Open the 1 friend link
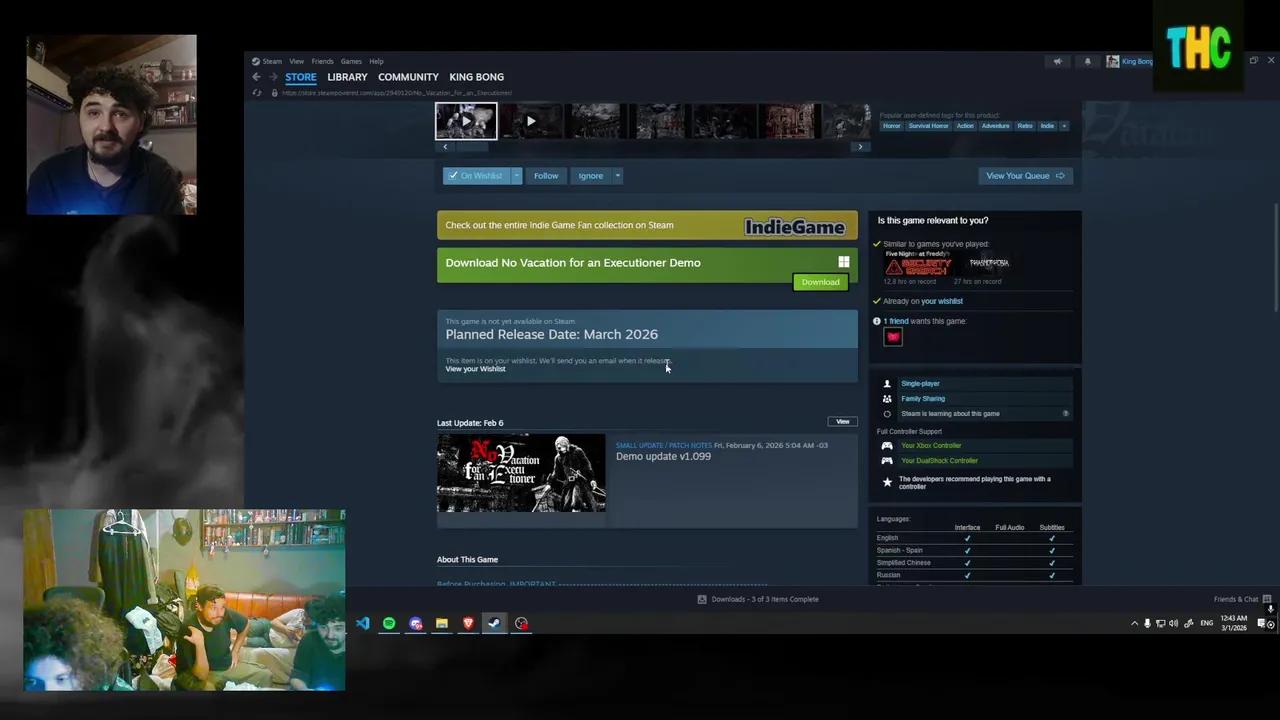The image size is (1280, 720). [896, 321]
